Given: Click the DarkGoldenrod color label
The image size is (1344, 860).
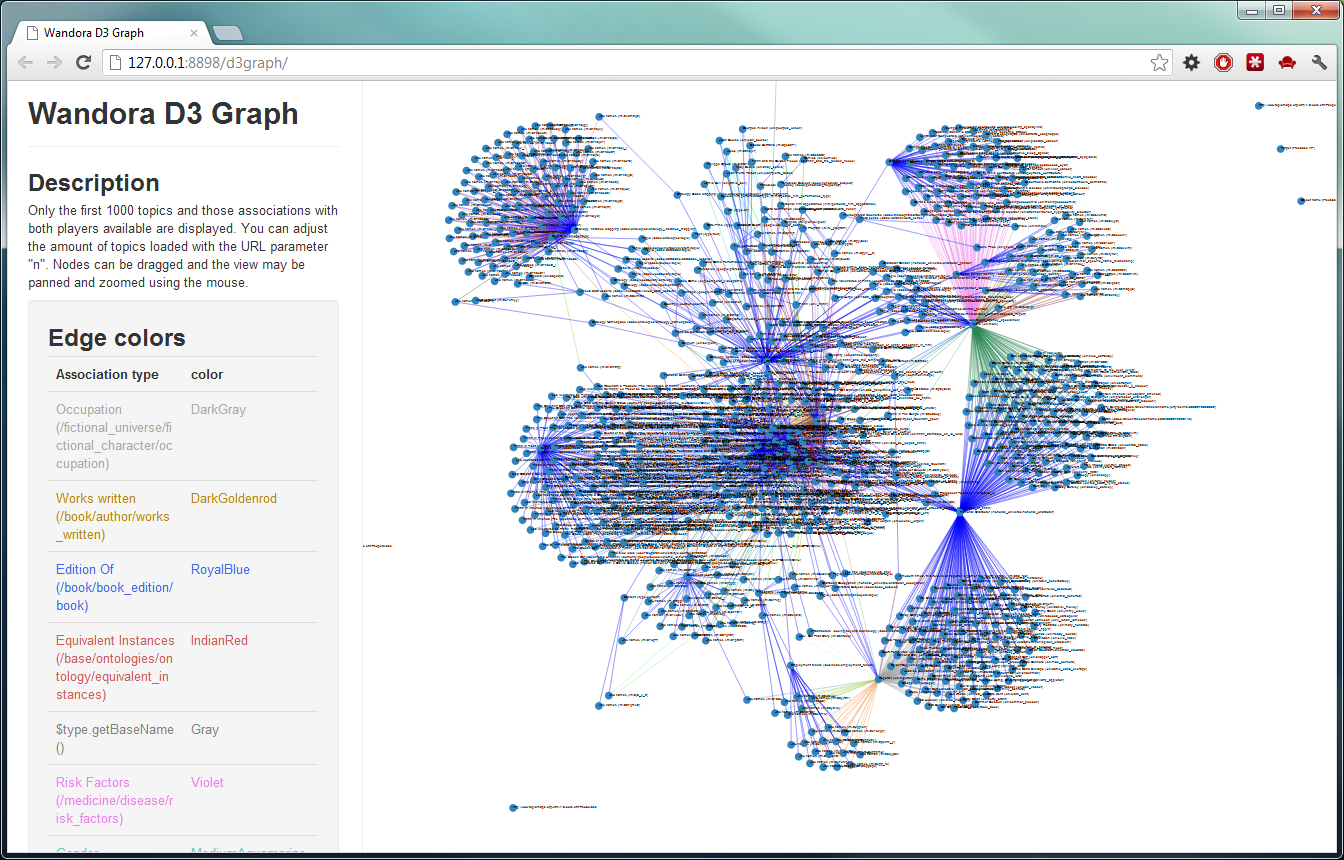Looking at the screenshot, I should 233,499.
